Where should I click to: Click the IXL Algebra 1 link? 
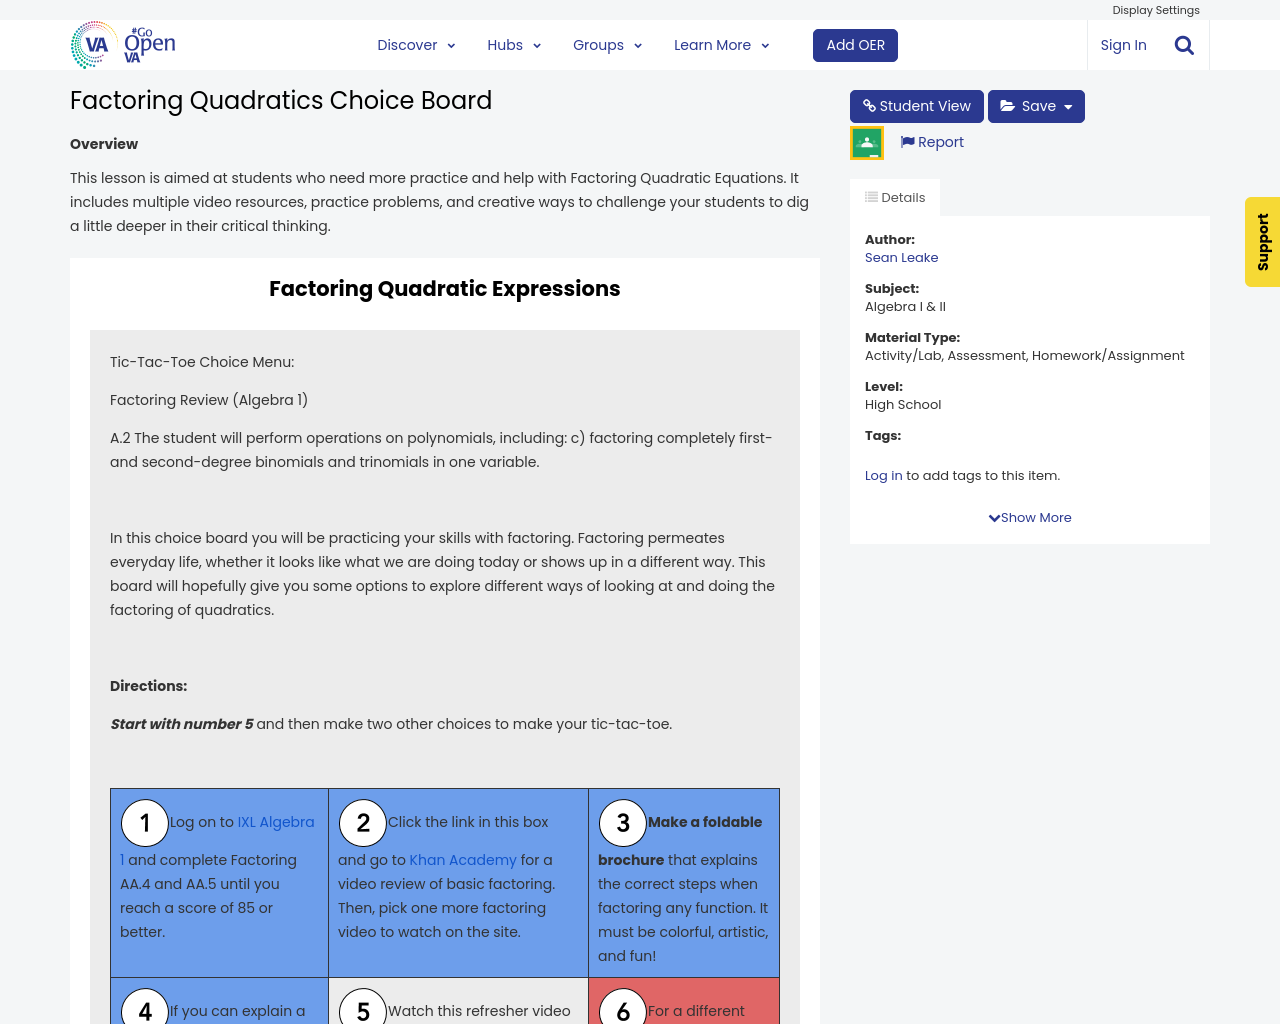(275, 821)
